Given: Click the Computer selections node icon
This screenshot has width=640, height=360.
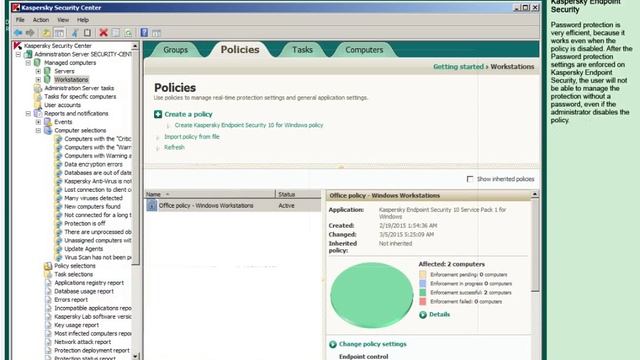Looking at the screenshot, I should pos(48,130).
